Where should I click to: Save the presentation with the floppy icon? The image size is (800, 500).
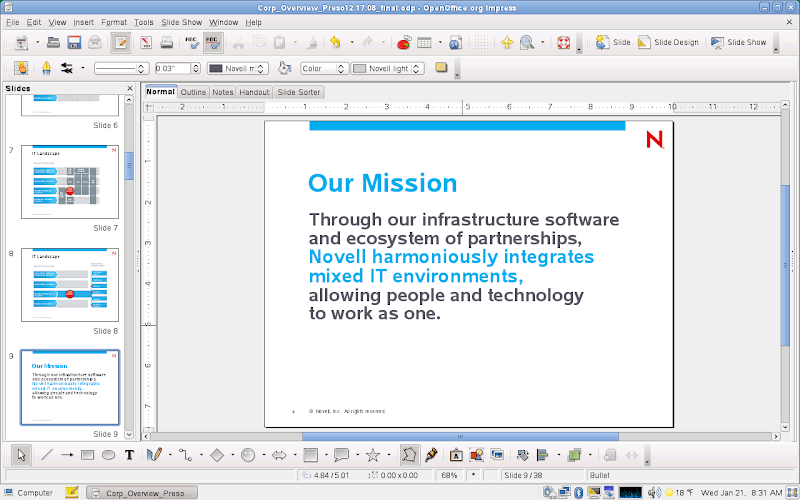tap(74, 43)
